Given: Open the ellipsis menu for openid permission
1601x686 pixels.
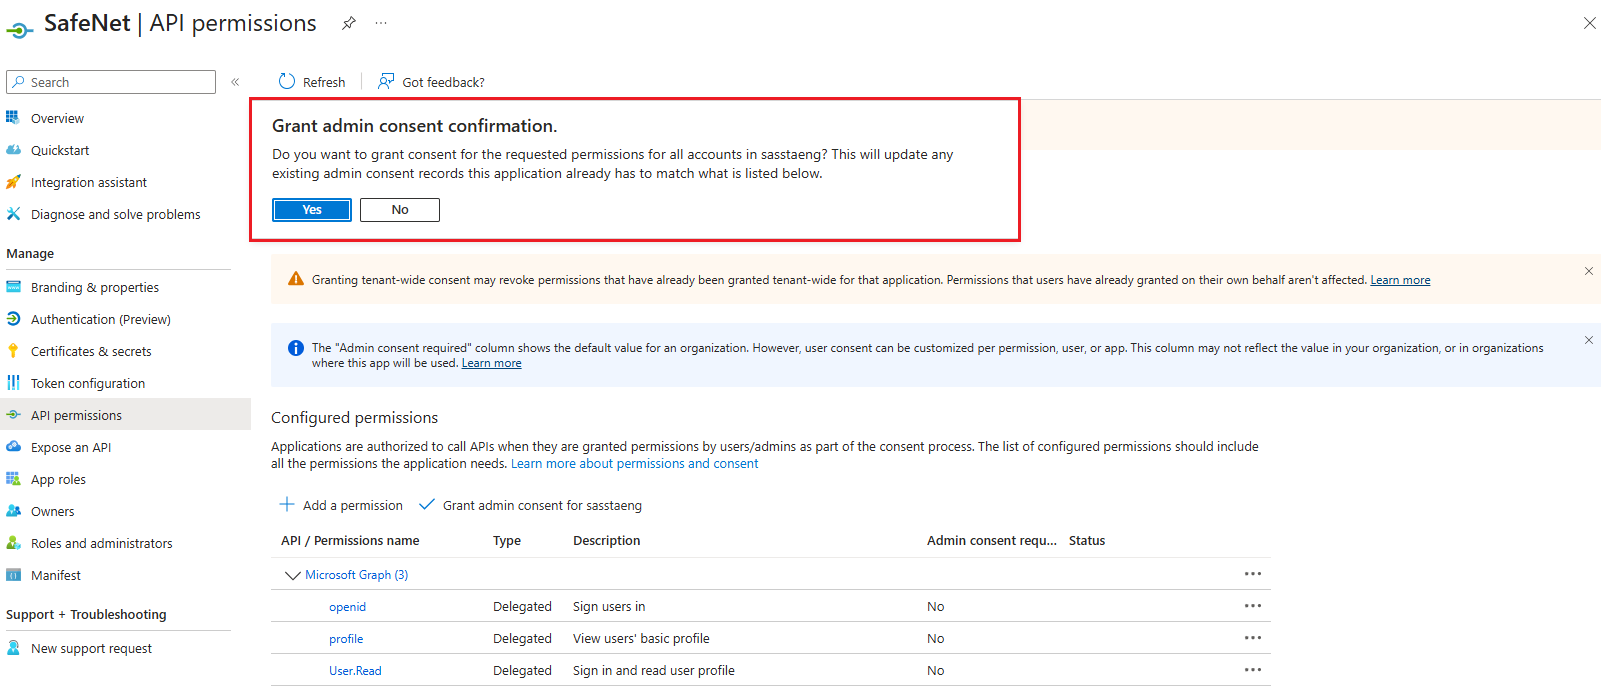Looking at the screenshot, I should (1253, 606).
